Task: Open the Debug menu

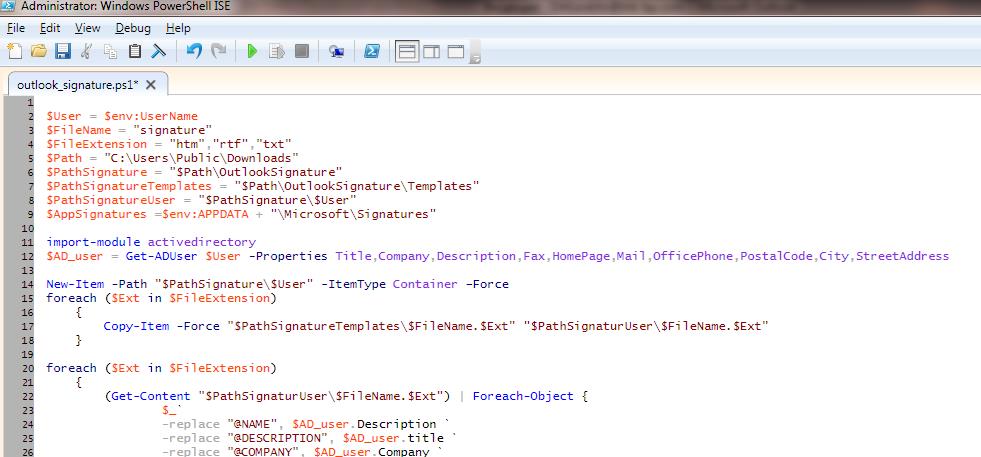Action: click(x=133, y=28)
